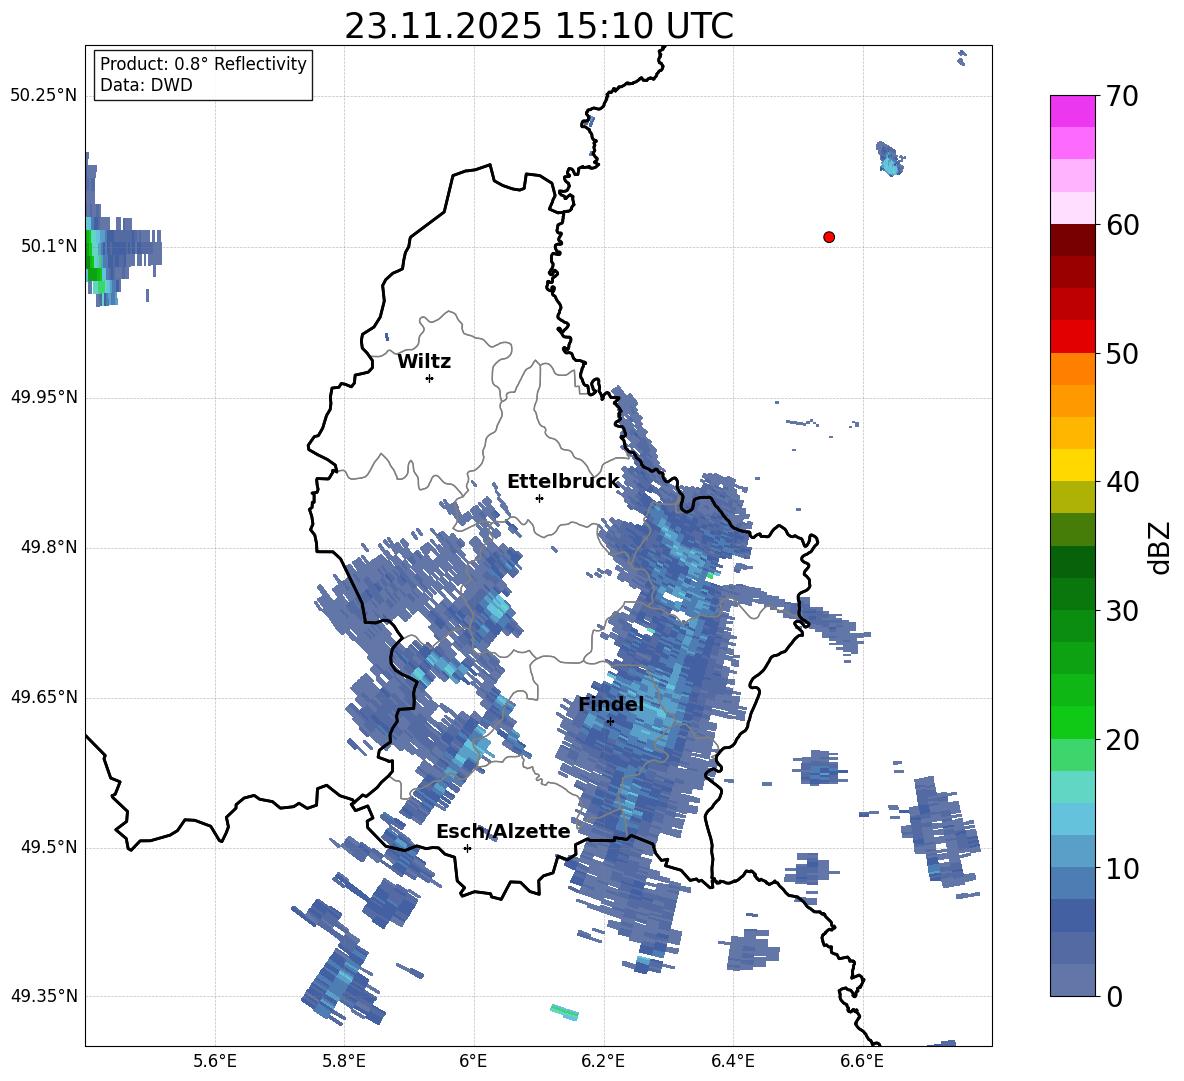The image size is (1184, 1081).
Task: Click the dark maroon colorbar segment below 60
Action: pos(1072,241)
